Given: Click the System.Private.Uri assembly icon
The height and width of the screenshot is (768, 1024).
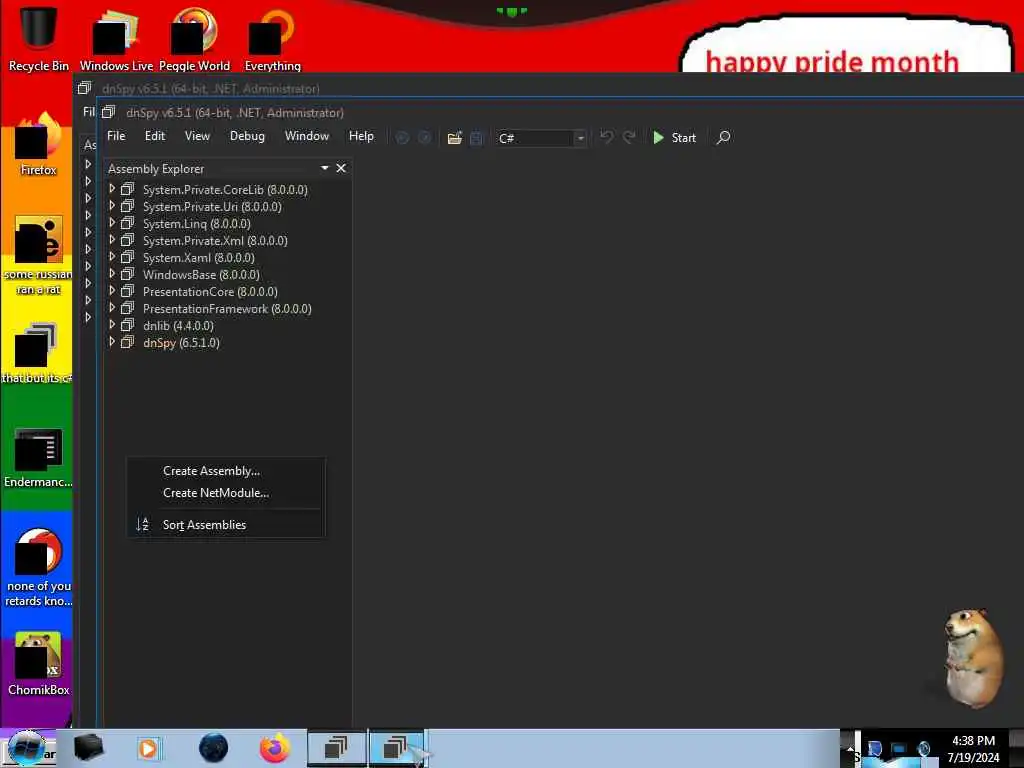Looking at the screenshot, I should (x=127, y=206).
